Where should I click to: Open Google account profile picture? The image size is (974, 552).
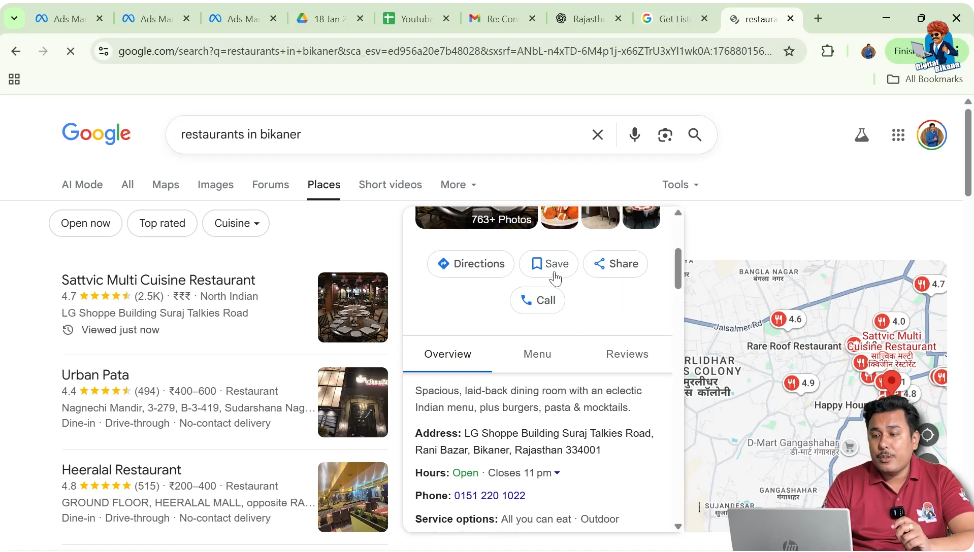(932, 135)
